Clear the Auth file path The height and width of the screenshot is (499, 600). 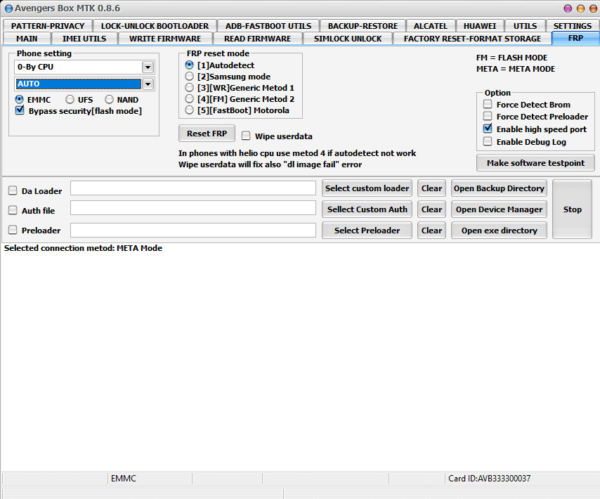coord(432,209)
